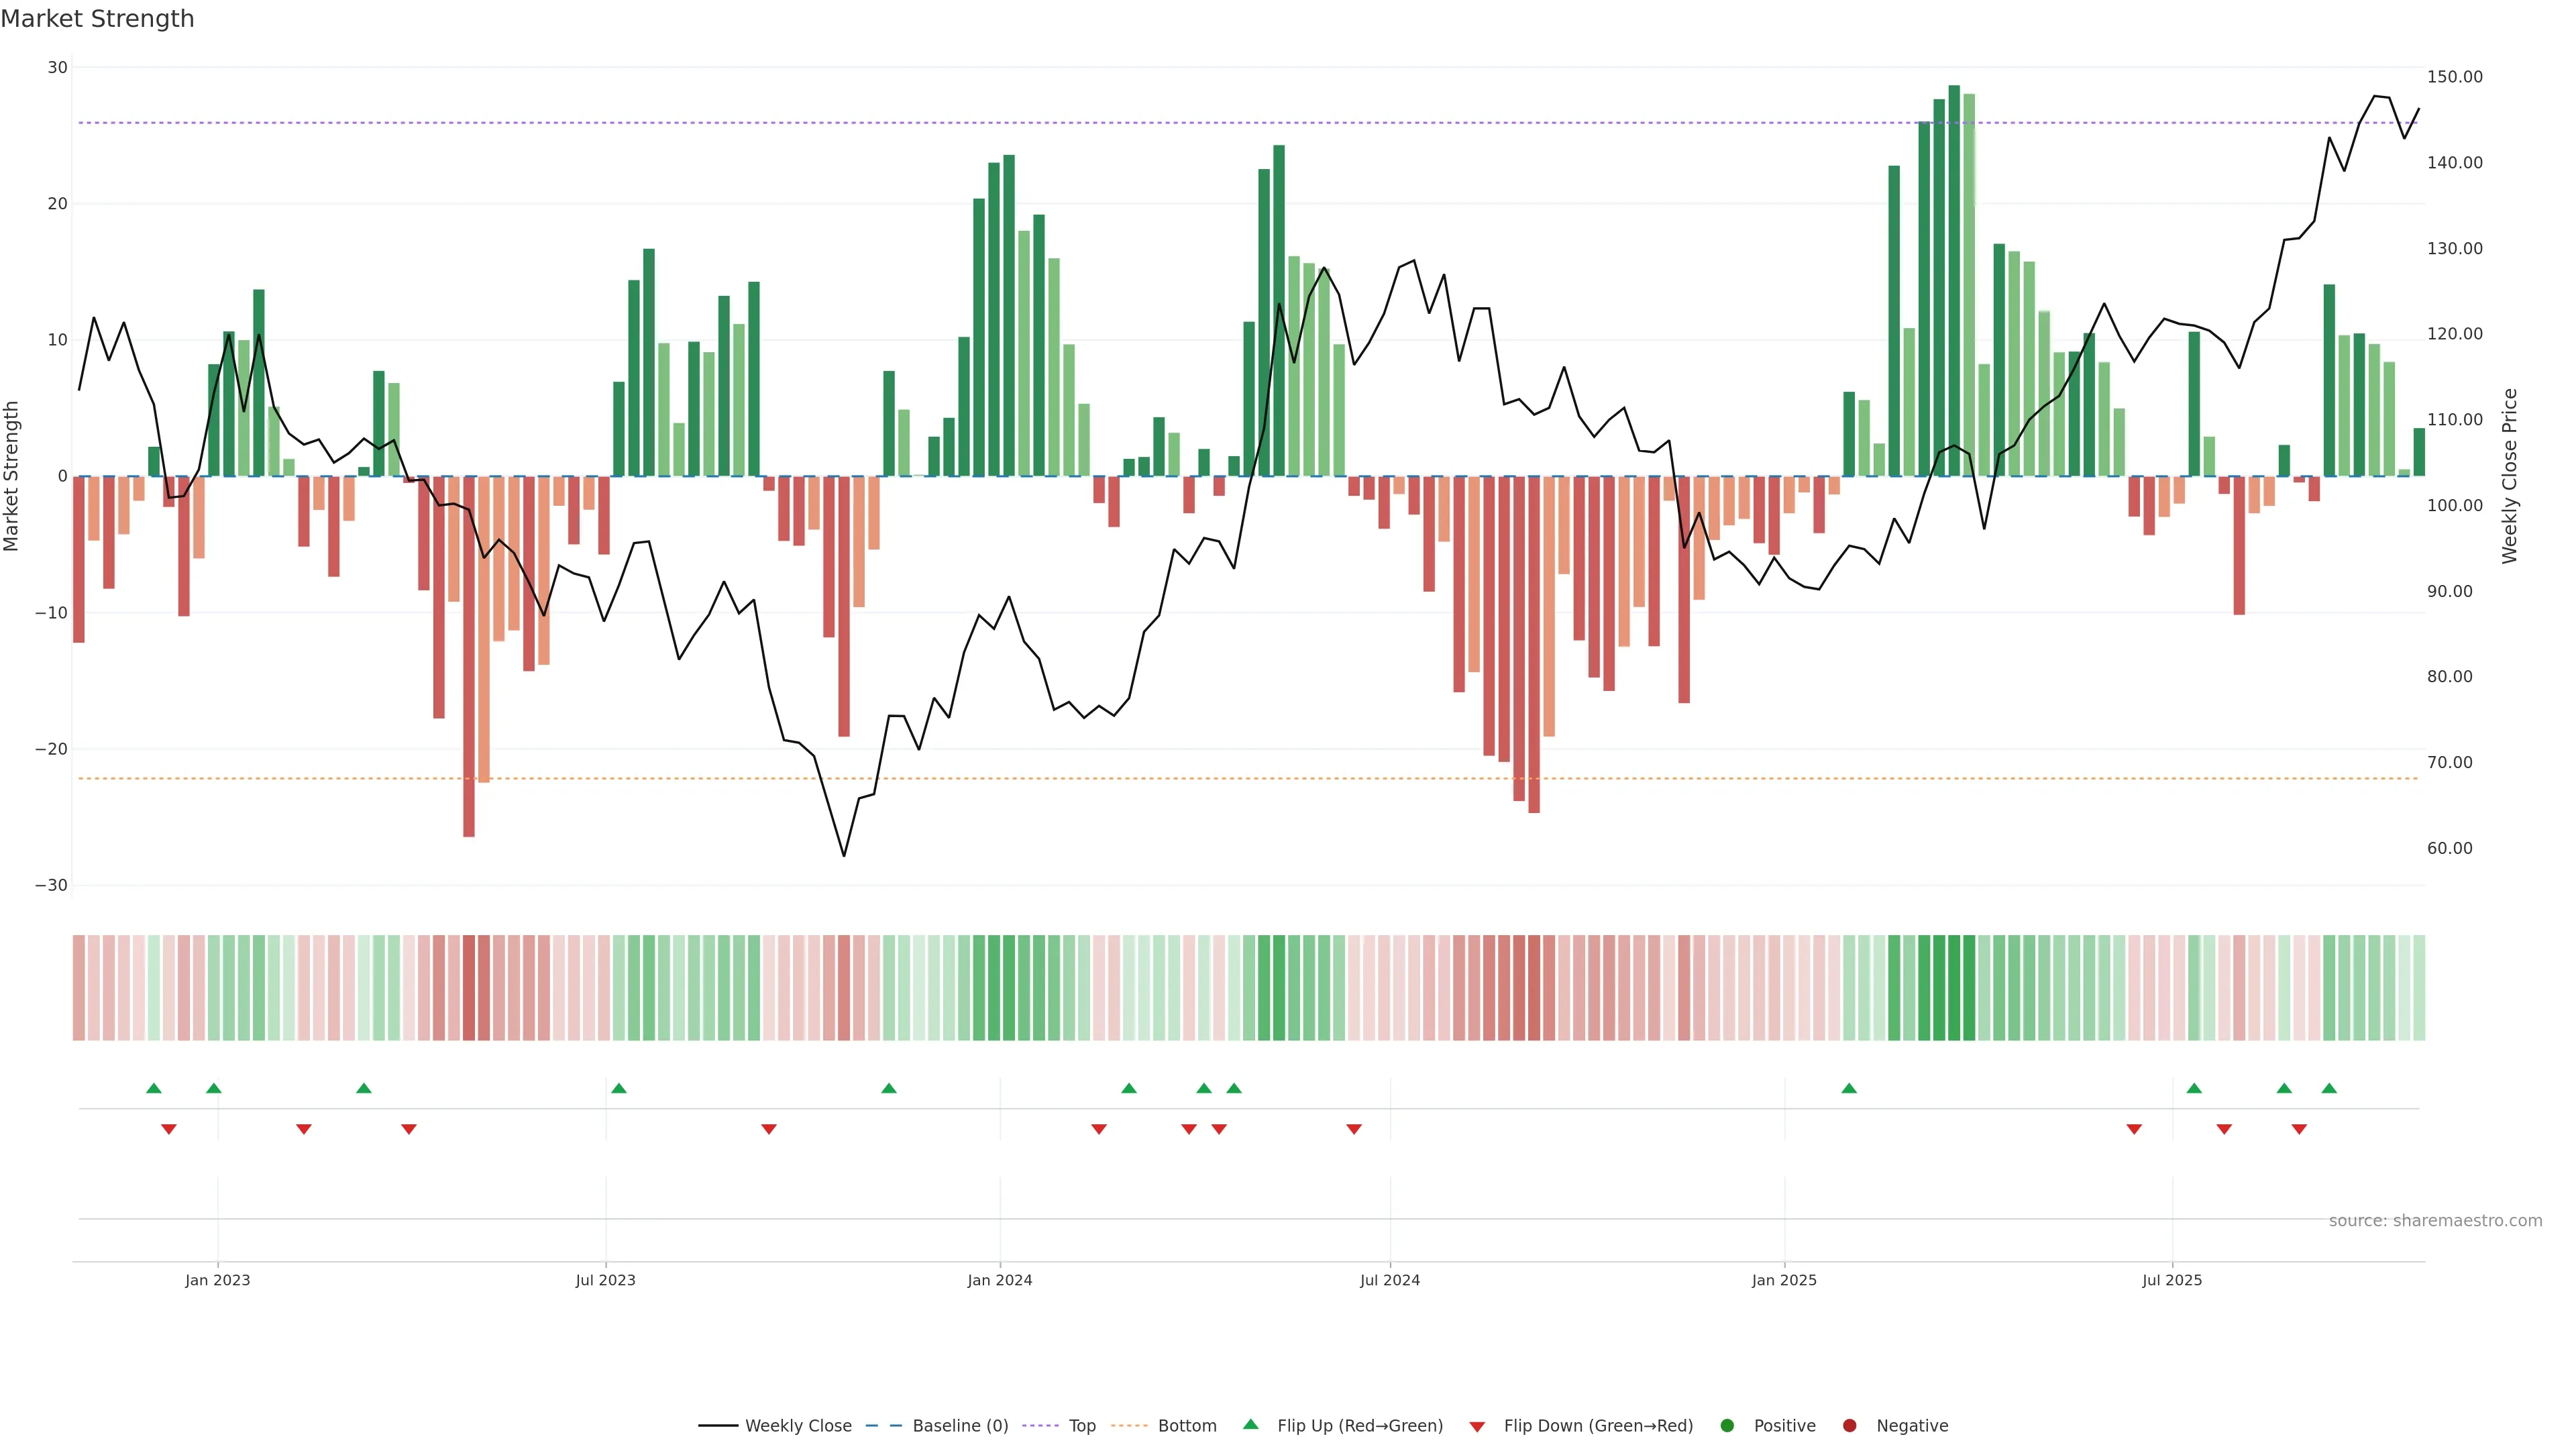
Task: Click the Jan 2024 x-axis label
Action: tap(1000, 1280)
